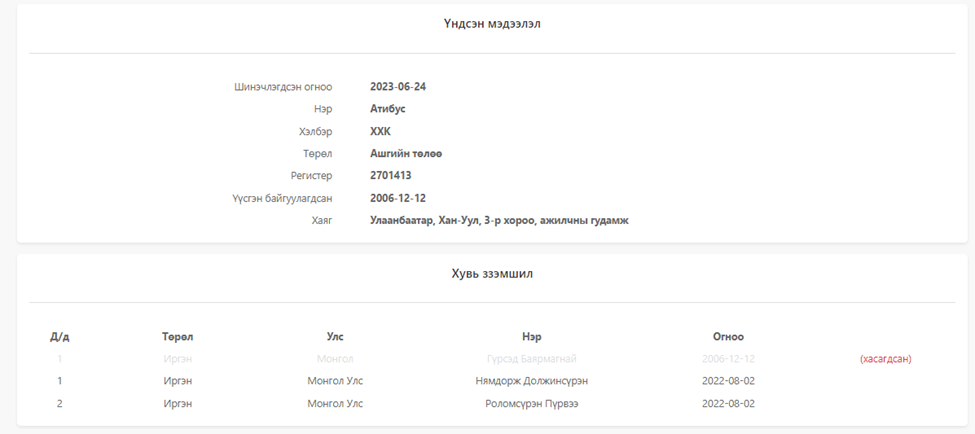
Task: Click the red '(хасагдсан)' status label
Action: (x=885, y=359)
